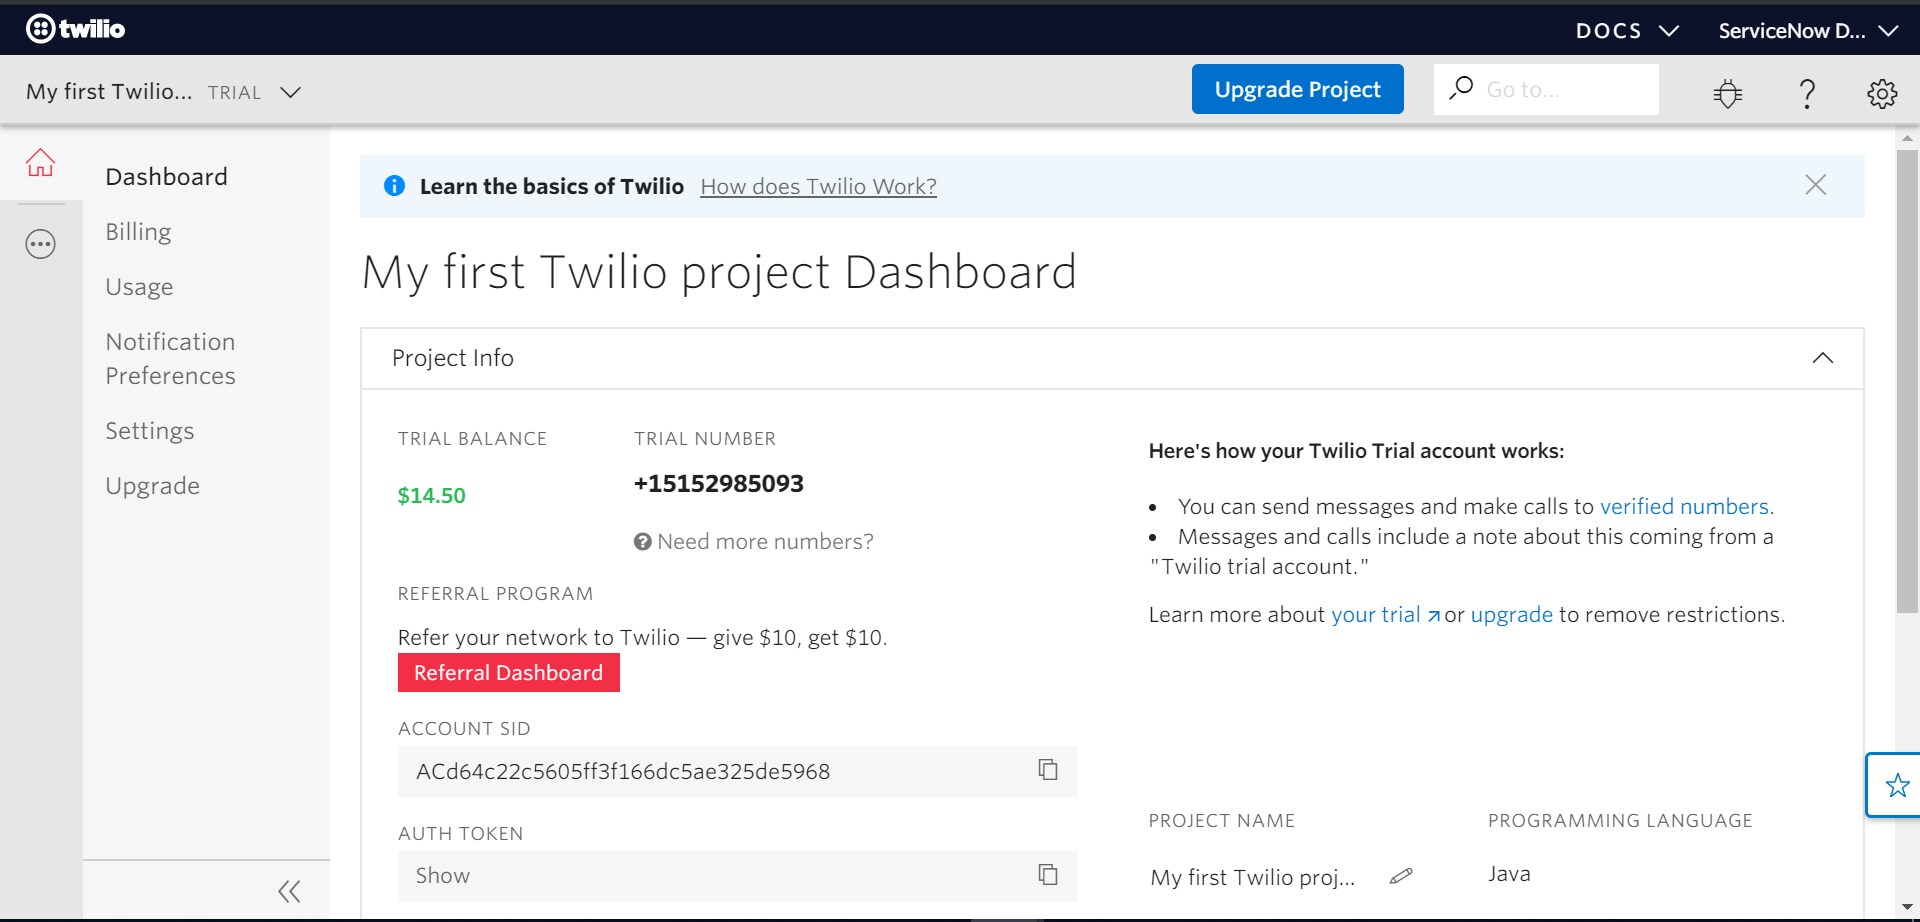
Task: Select Upgrade in the side menu
Action: tap(152, 486)
